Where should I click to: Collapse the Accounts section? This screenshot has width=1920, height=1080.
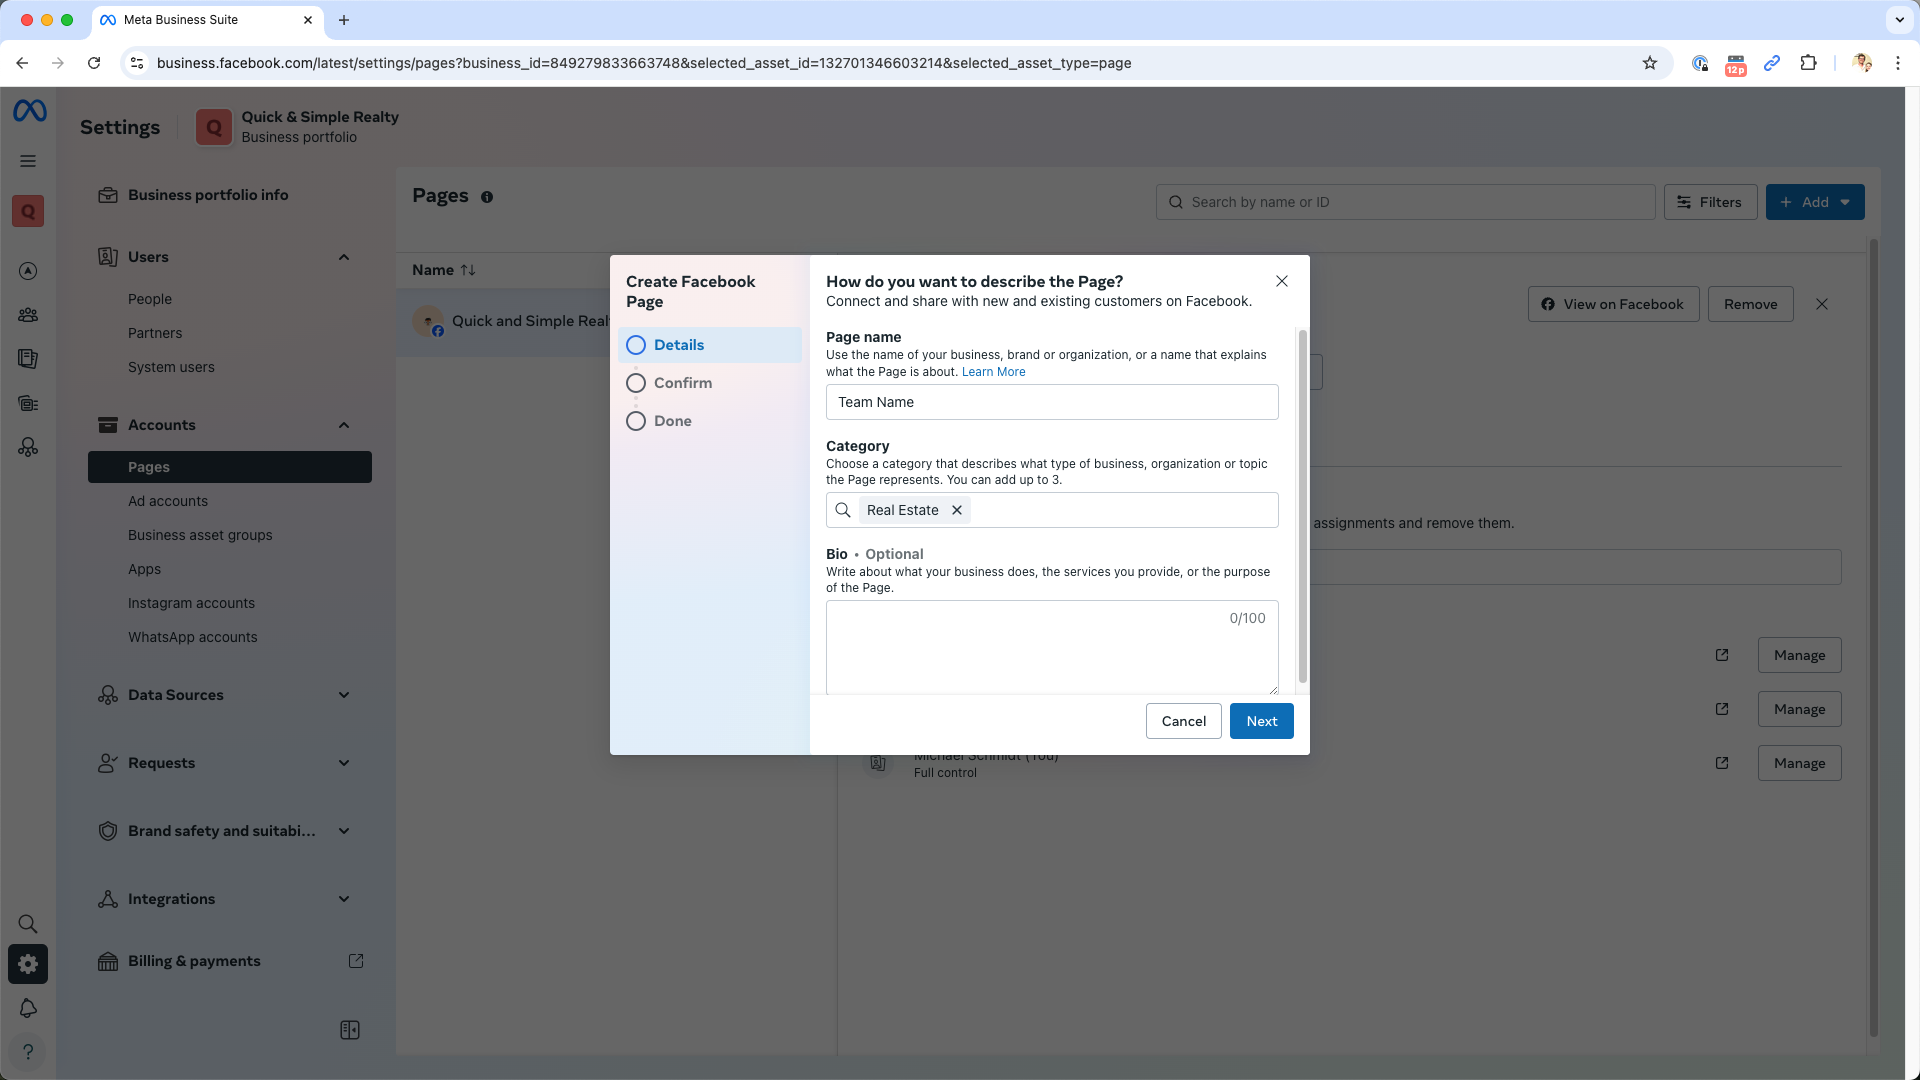coord(344,425)
